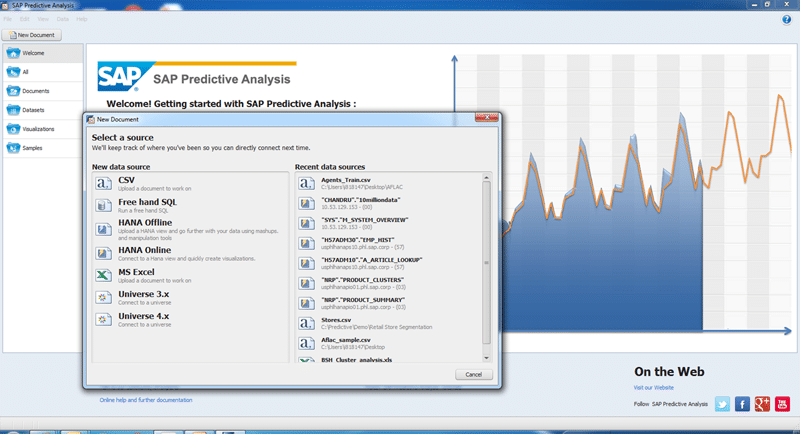Open the "H57ADM30"."EMP_HIST" source icon

pos(306,243)
